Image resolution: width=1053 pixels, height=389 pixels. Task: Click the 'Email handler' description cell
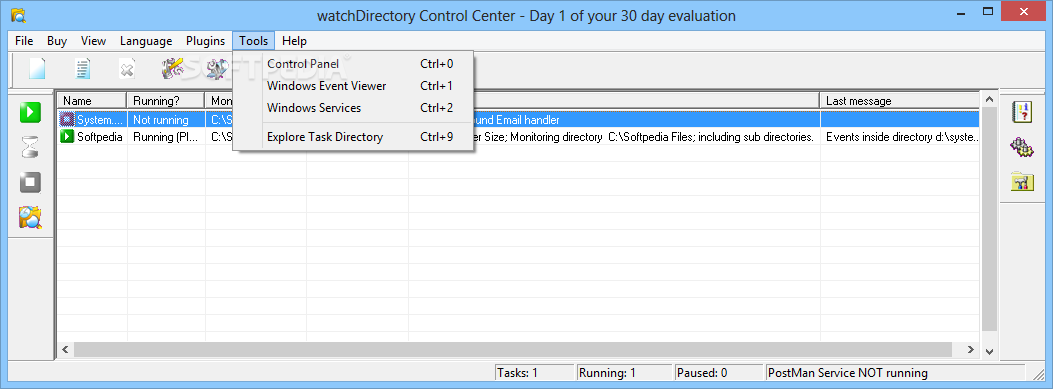(x=647, y=120)
